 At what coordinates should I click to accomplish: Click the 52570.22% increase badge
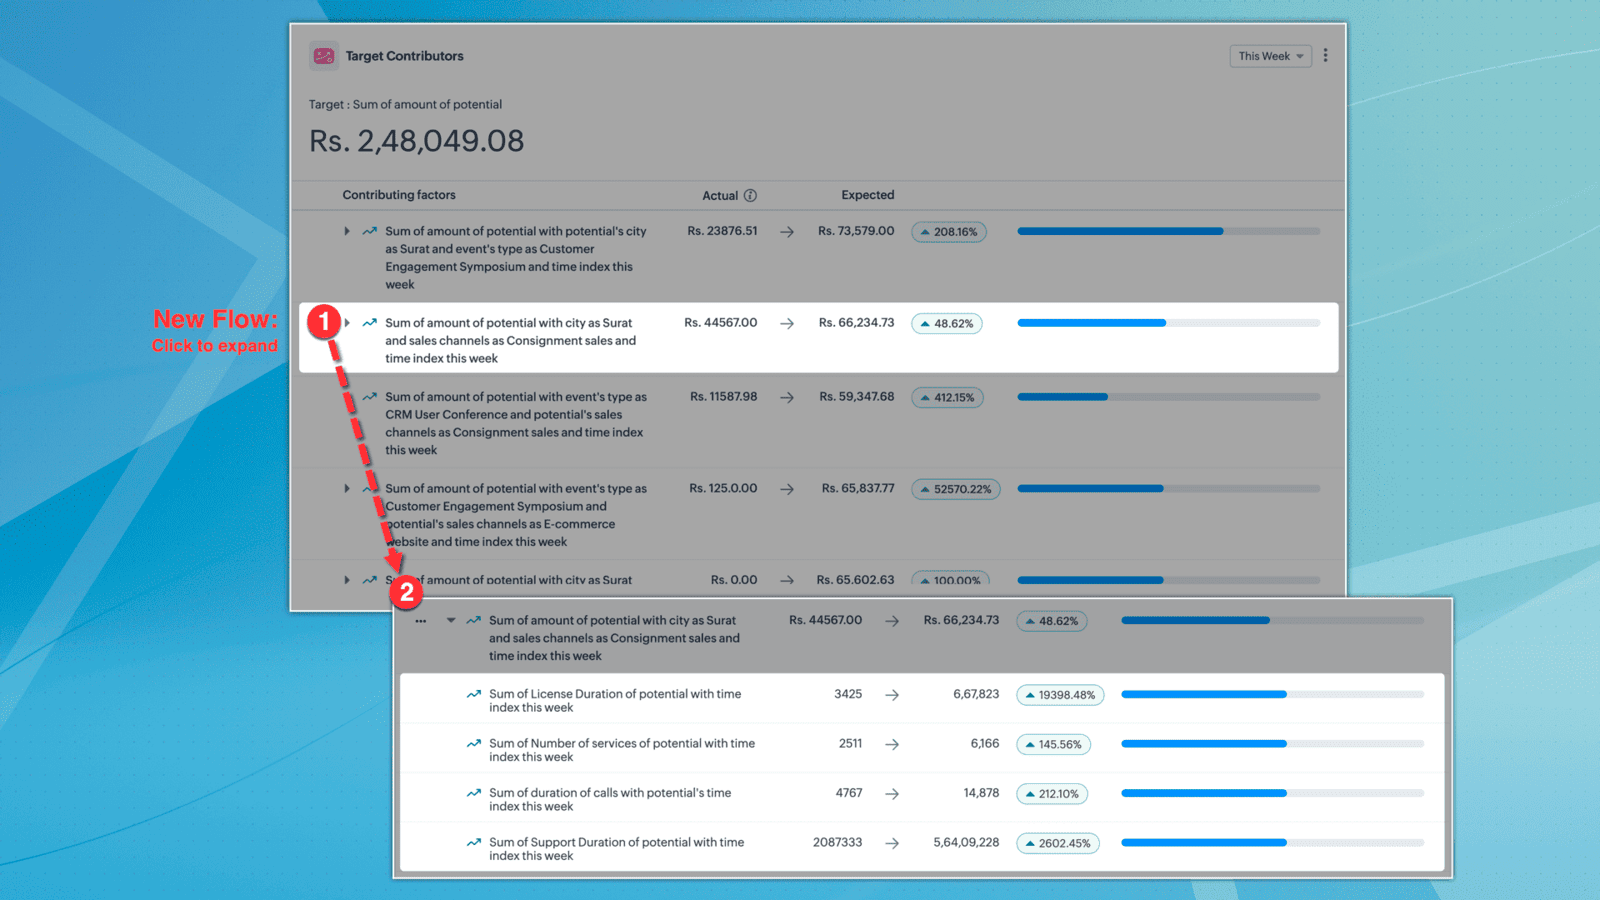tap(956, 490)
